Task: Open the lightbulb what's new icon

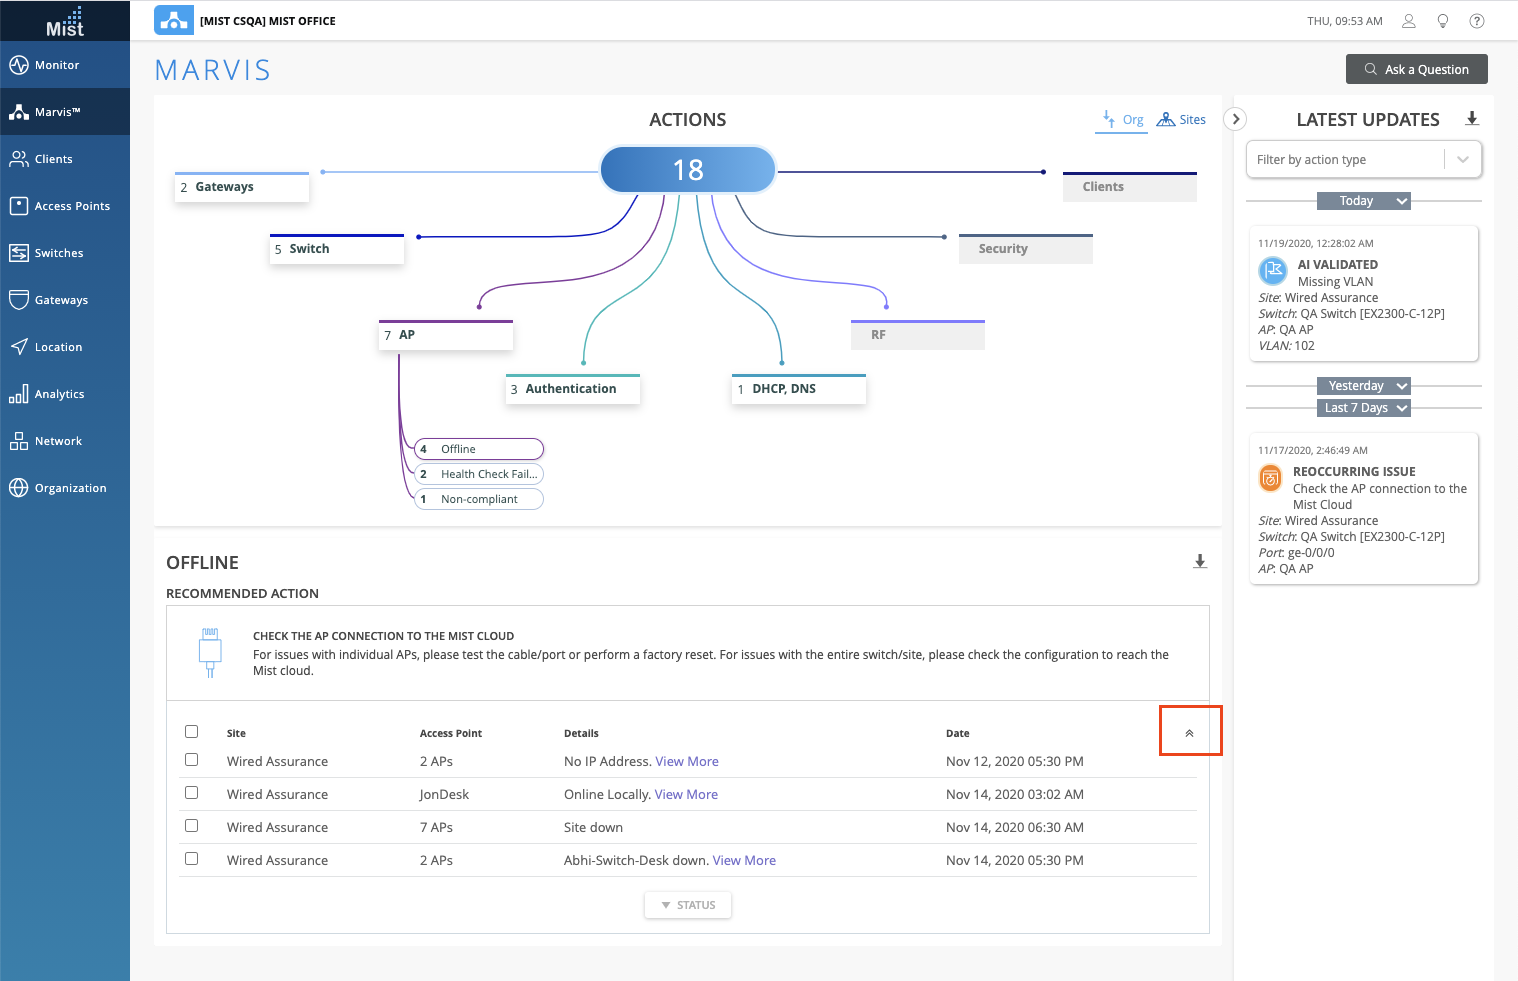Action: click(1442, 21)
